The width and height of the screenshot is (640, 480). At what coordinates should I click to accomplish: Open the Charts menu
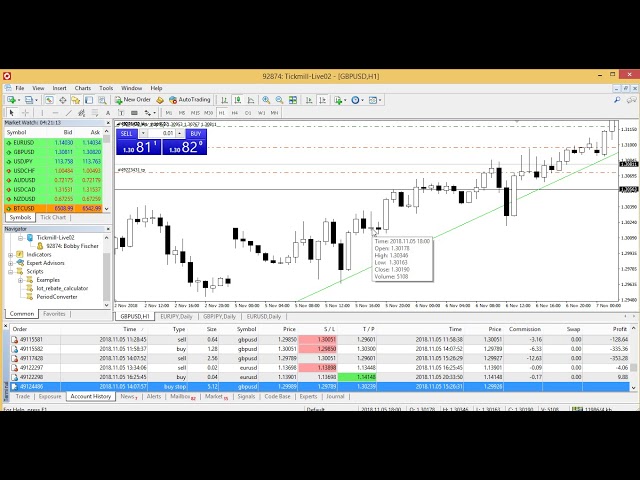(82, 88)
